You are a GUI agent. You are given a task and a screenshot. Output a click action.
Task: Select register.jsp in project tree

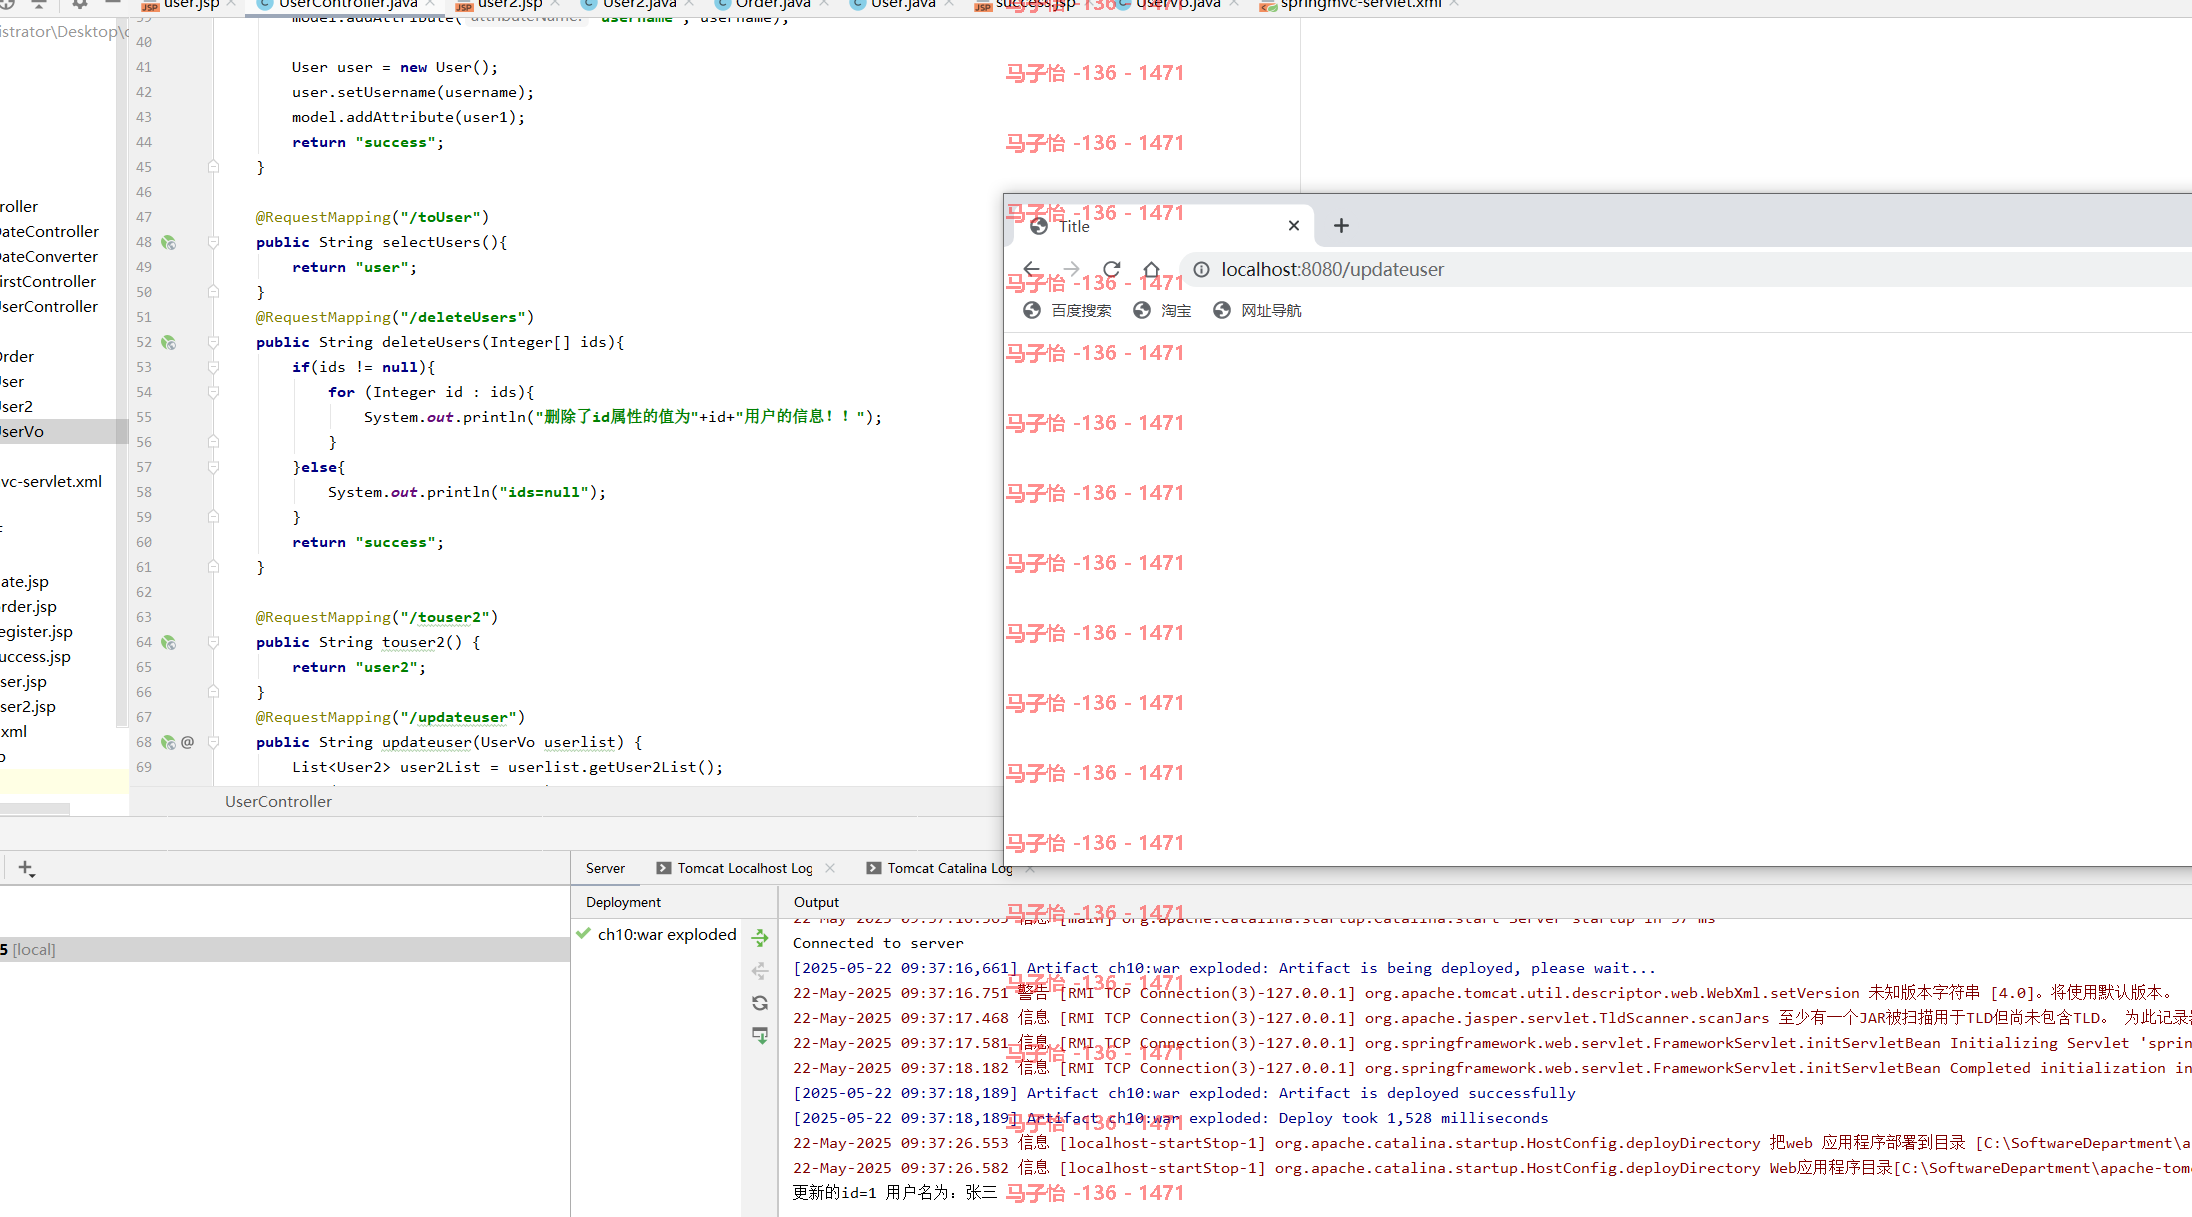(36, 631)
